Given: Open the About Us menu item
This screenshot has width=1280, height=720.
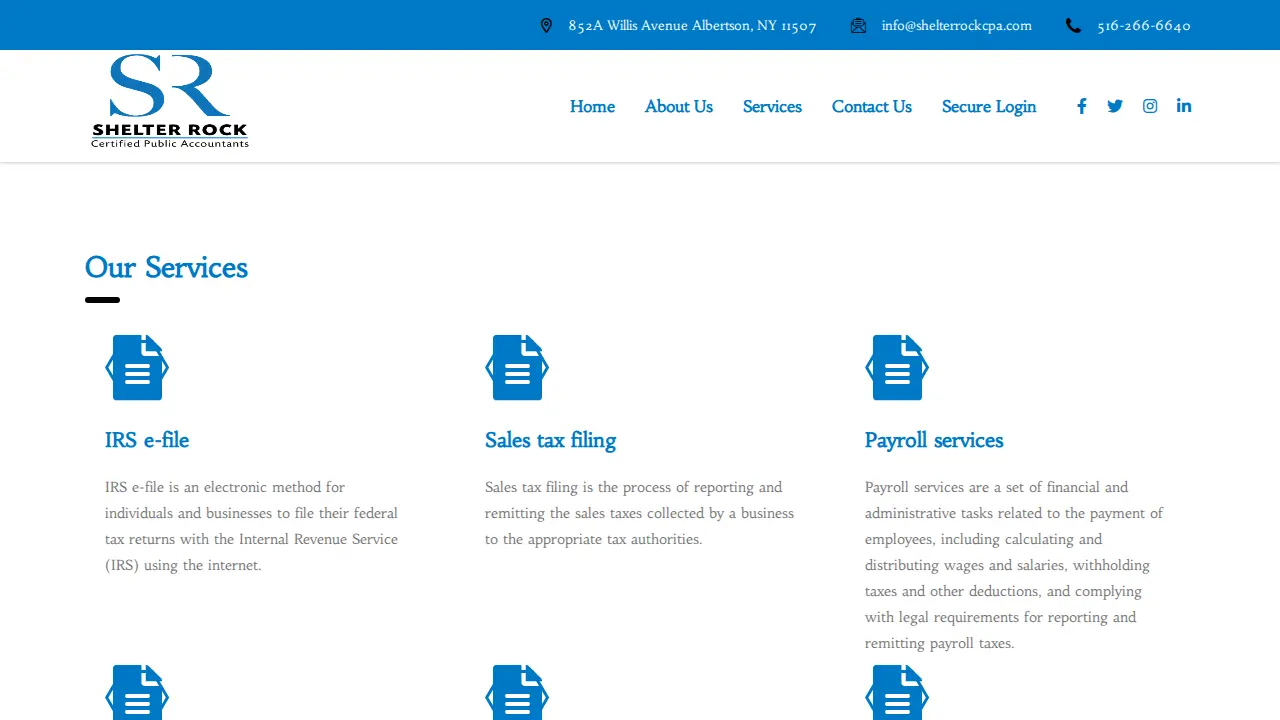Looking at the screenshot, I should 679,106.
